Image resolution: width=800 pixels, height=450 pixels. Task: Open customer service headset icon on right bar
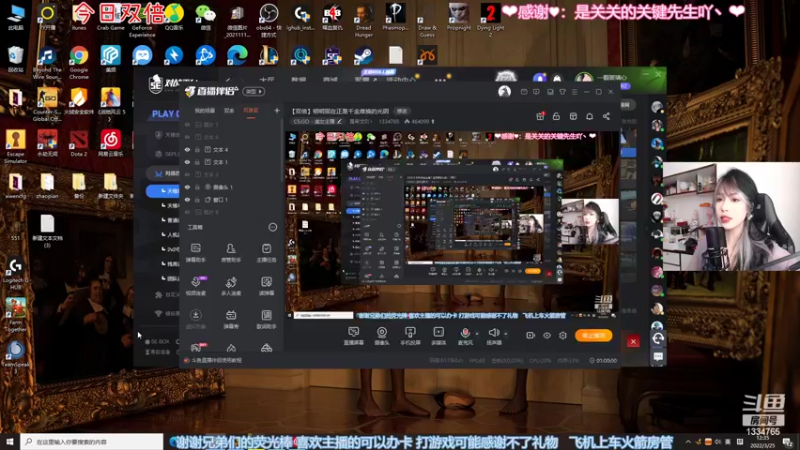[658, 339]
